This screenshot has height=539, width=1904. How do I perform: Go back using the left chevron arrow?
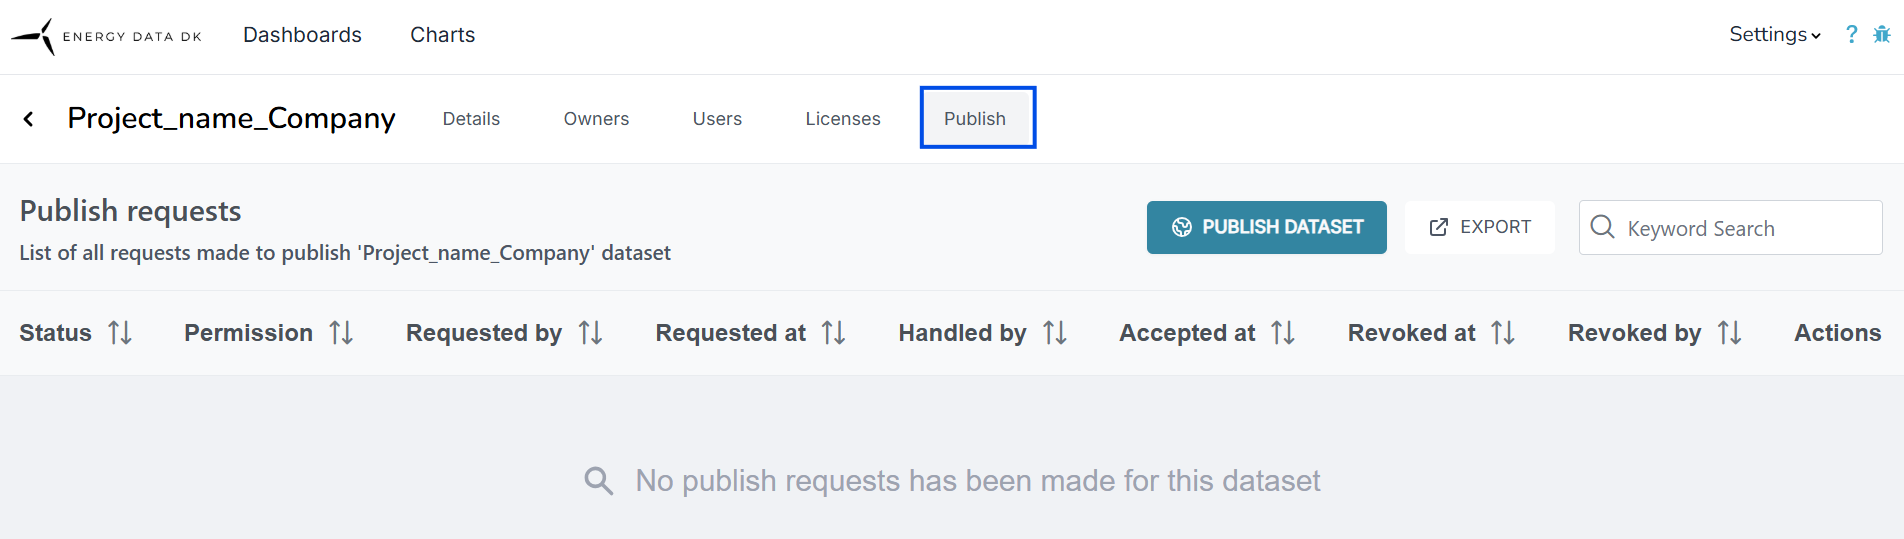coord(29,119)
